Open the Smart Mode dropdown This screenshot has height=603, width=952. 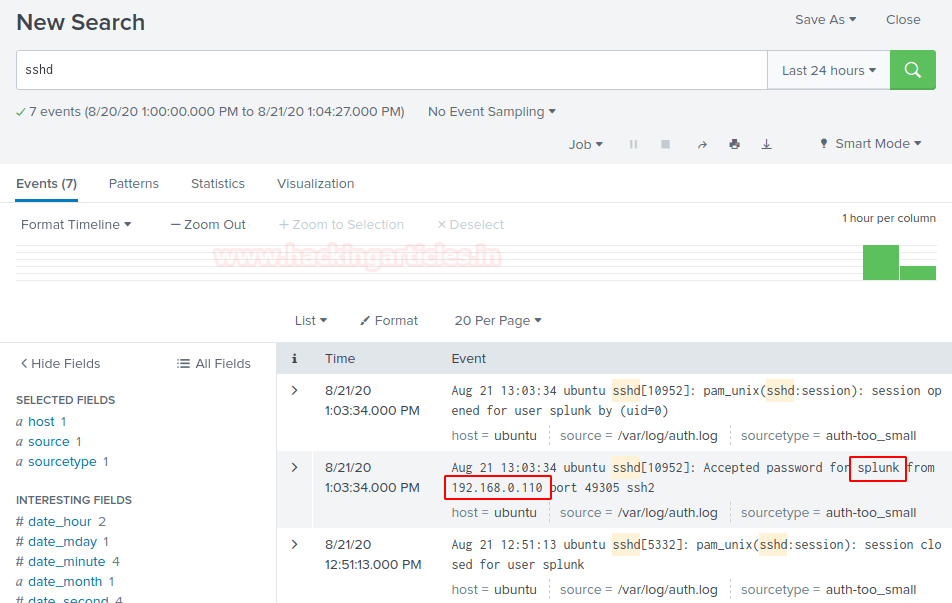(x=870, y=144)
